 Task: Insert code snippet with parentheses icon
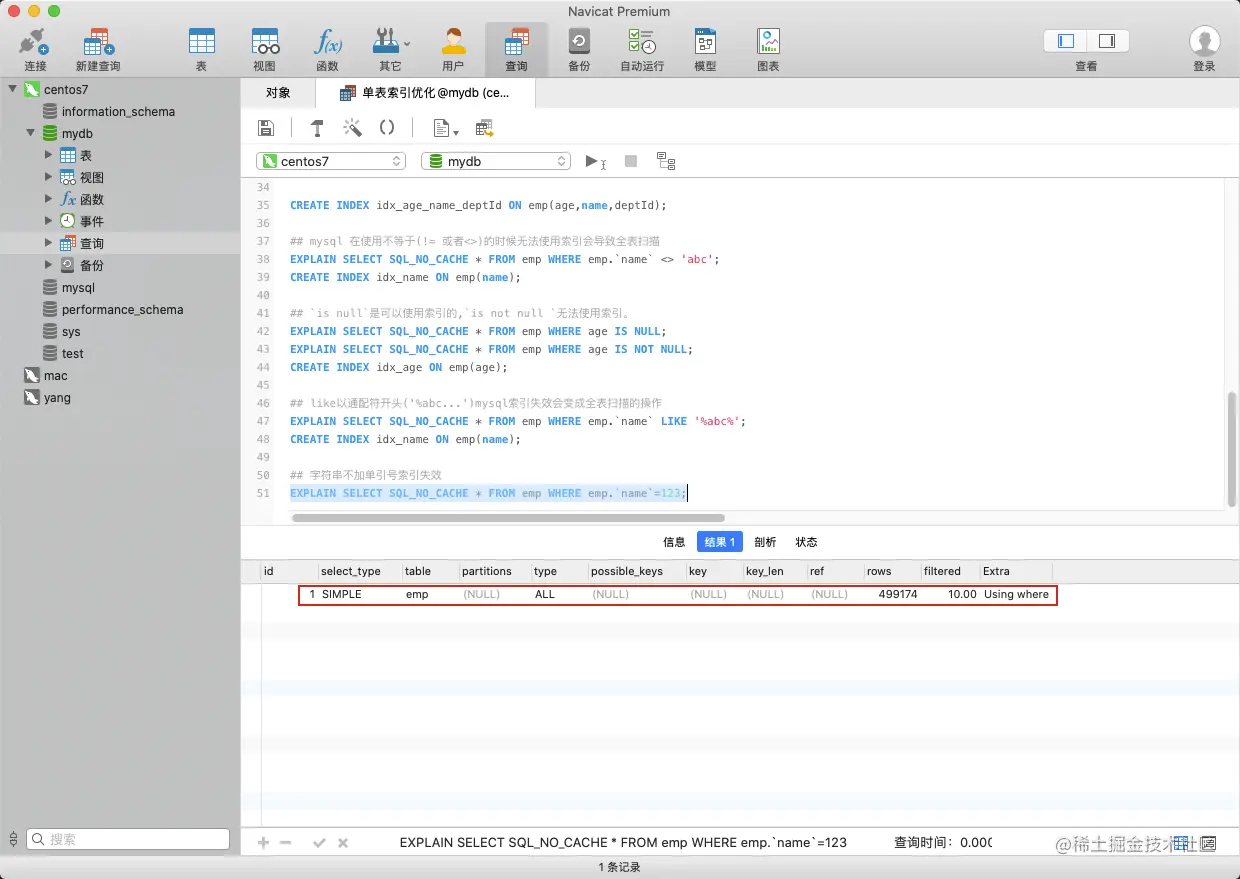pos(387,128)
